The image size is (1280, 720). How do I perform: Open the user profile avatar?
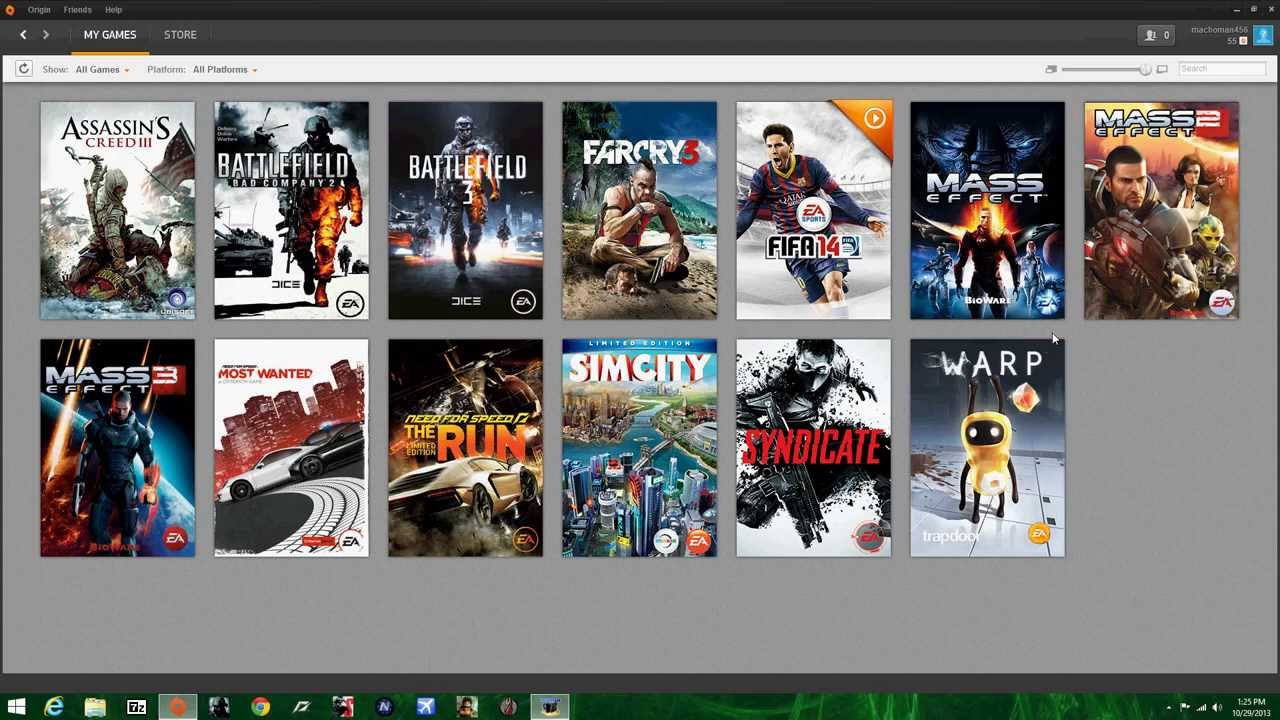click(x=1262, y=35)
